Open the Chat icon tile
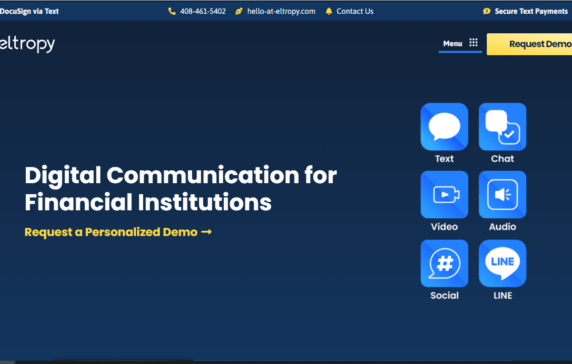The width and height of the screenshot is (572, 364). (502, 127)
